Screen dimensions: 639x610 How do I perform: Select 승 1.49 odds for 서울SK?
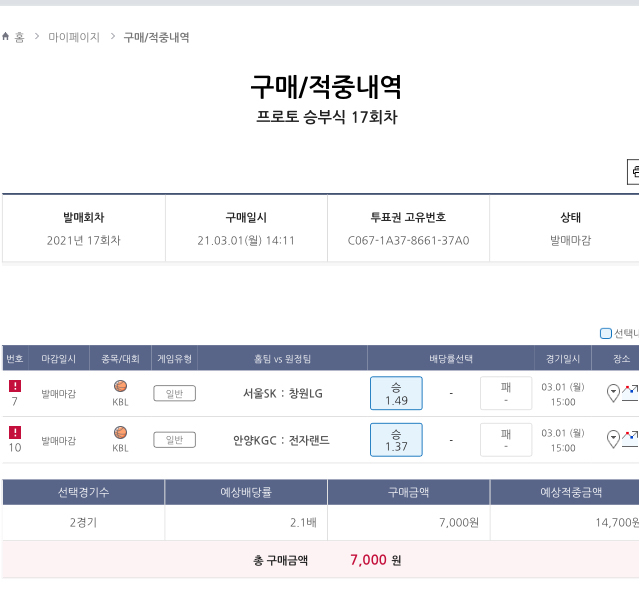coord(396,394)
